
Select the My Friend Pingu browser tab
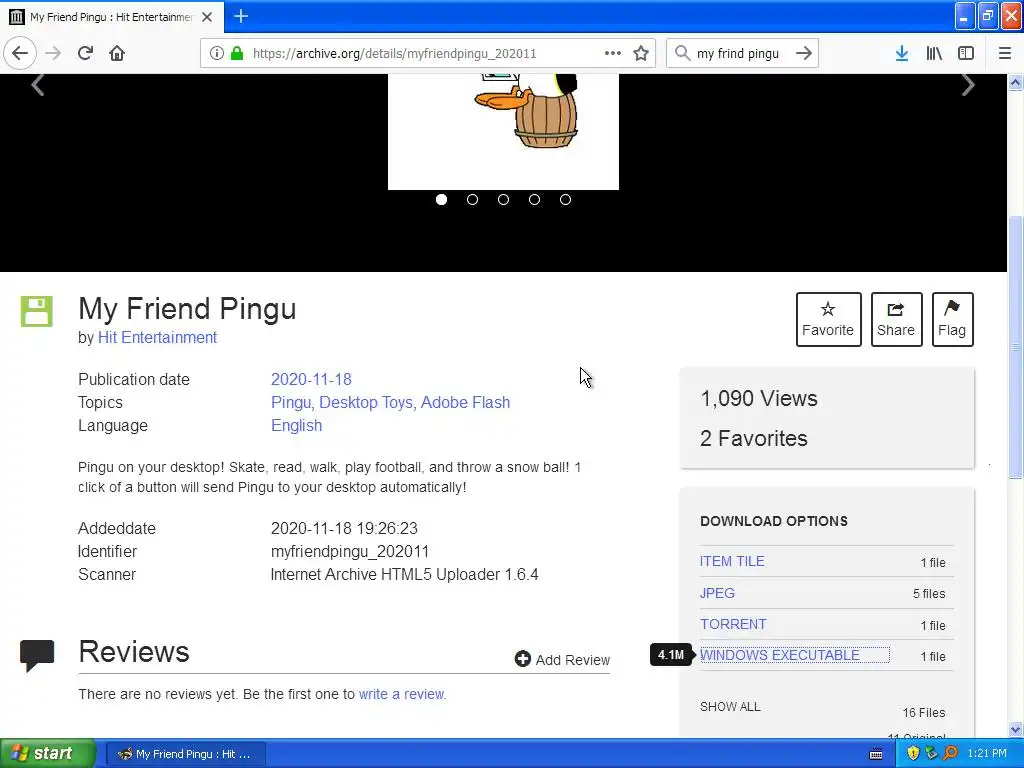tap(111, 17)
